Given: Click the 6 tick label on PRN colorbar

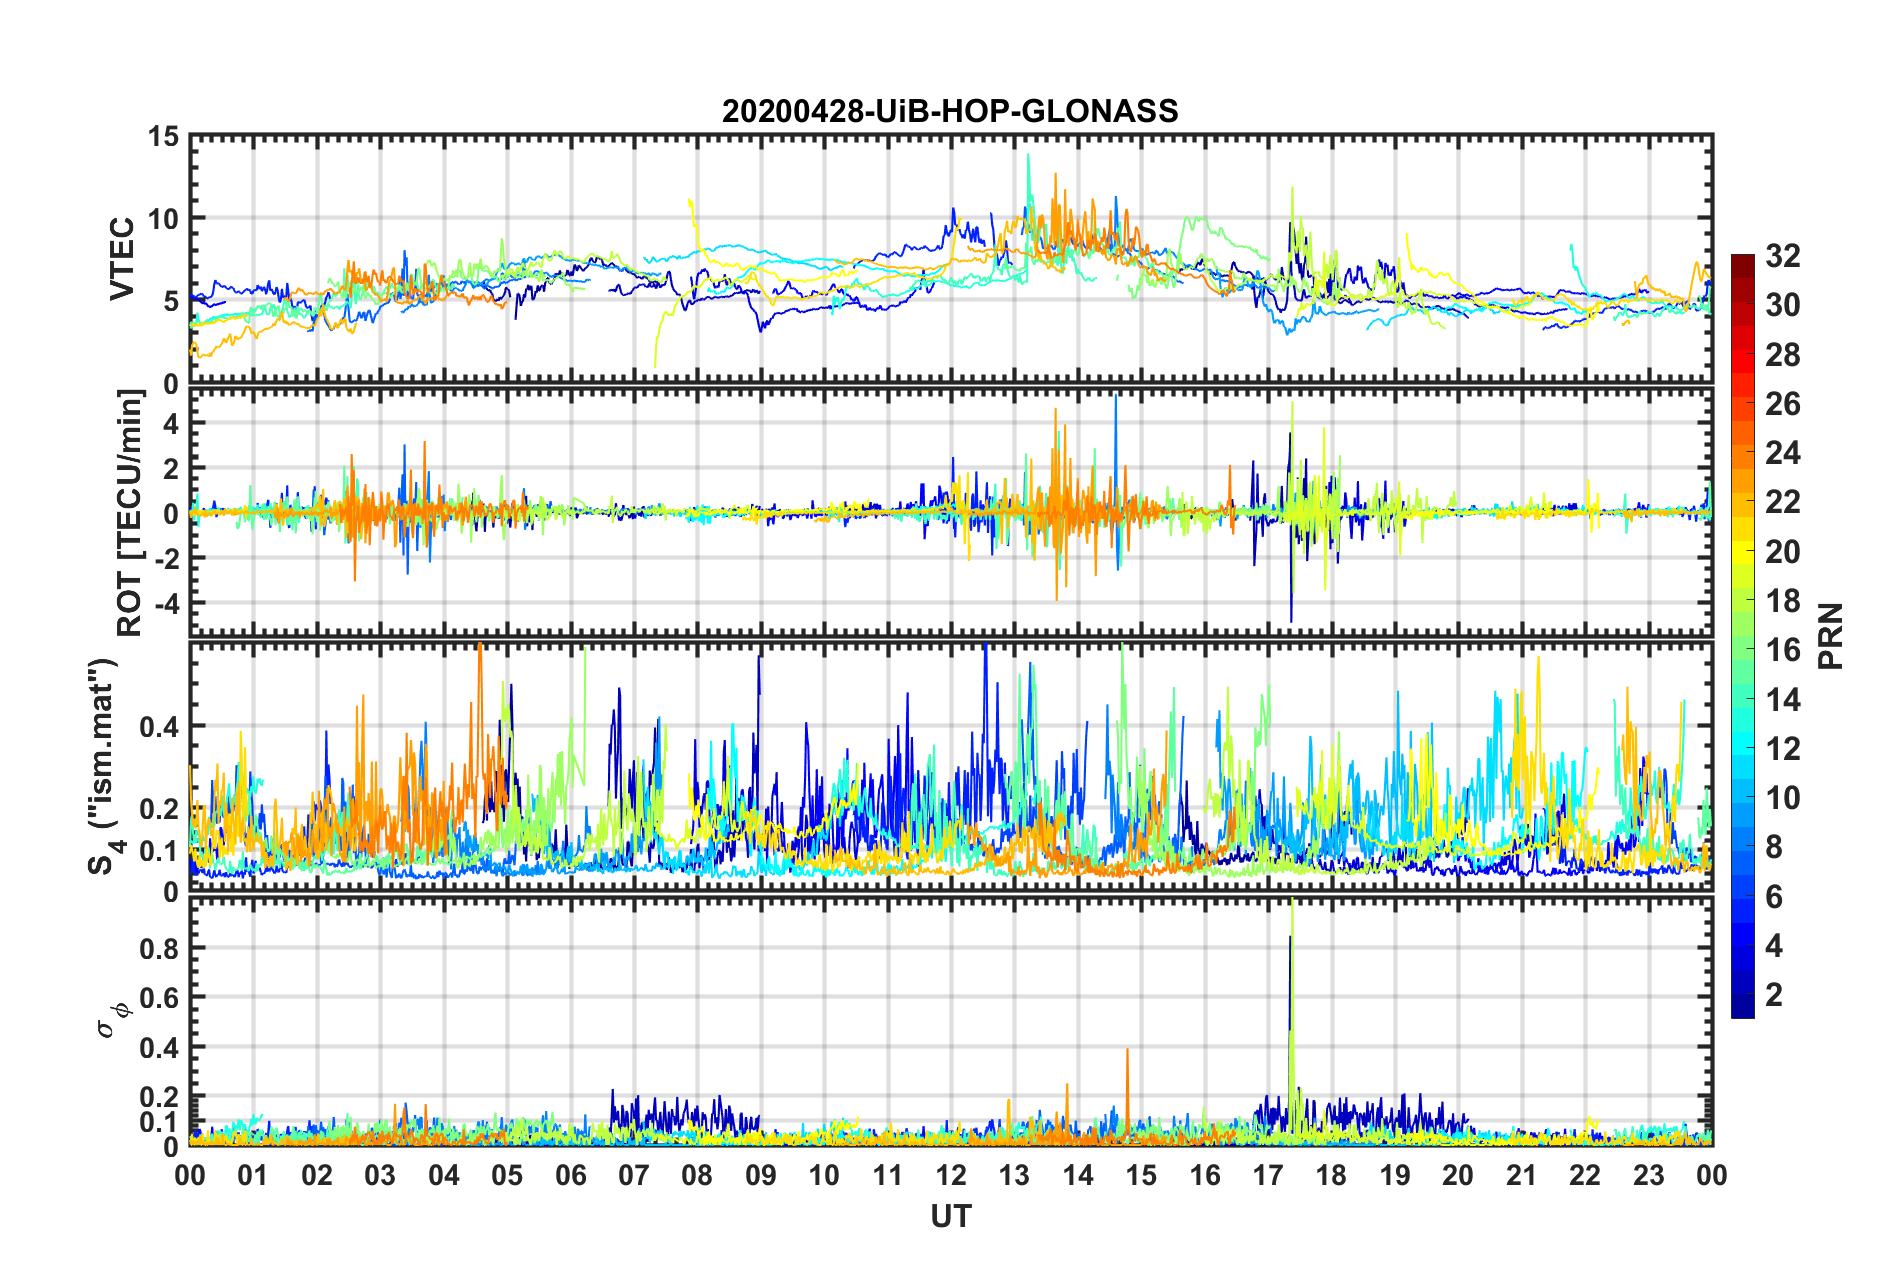Looking at the screenshot, I should coord(1774,897).
